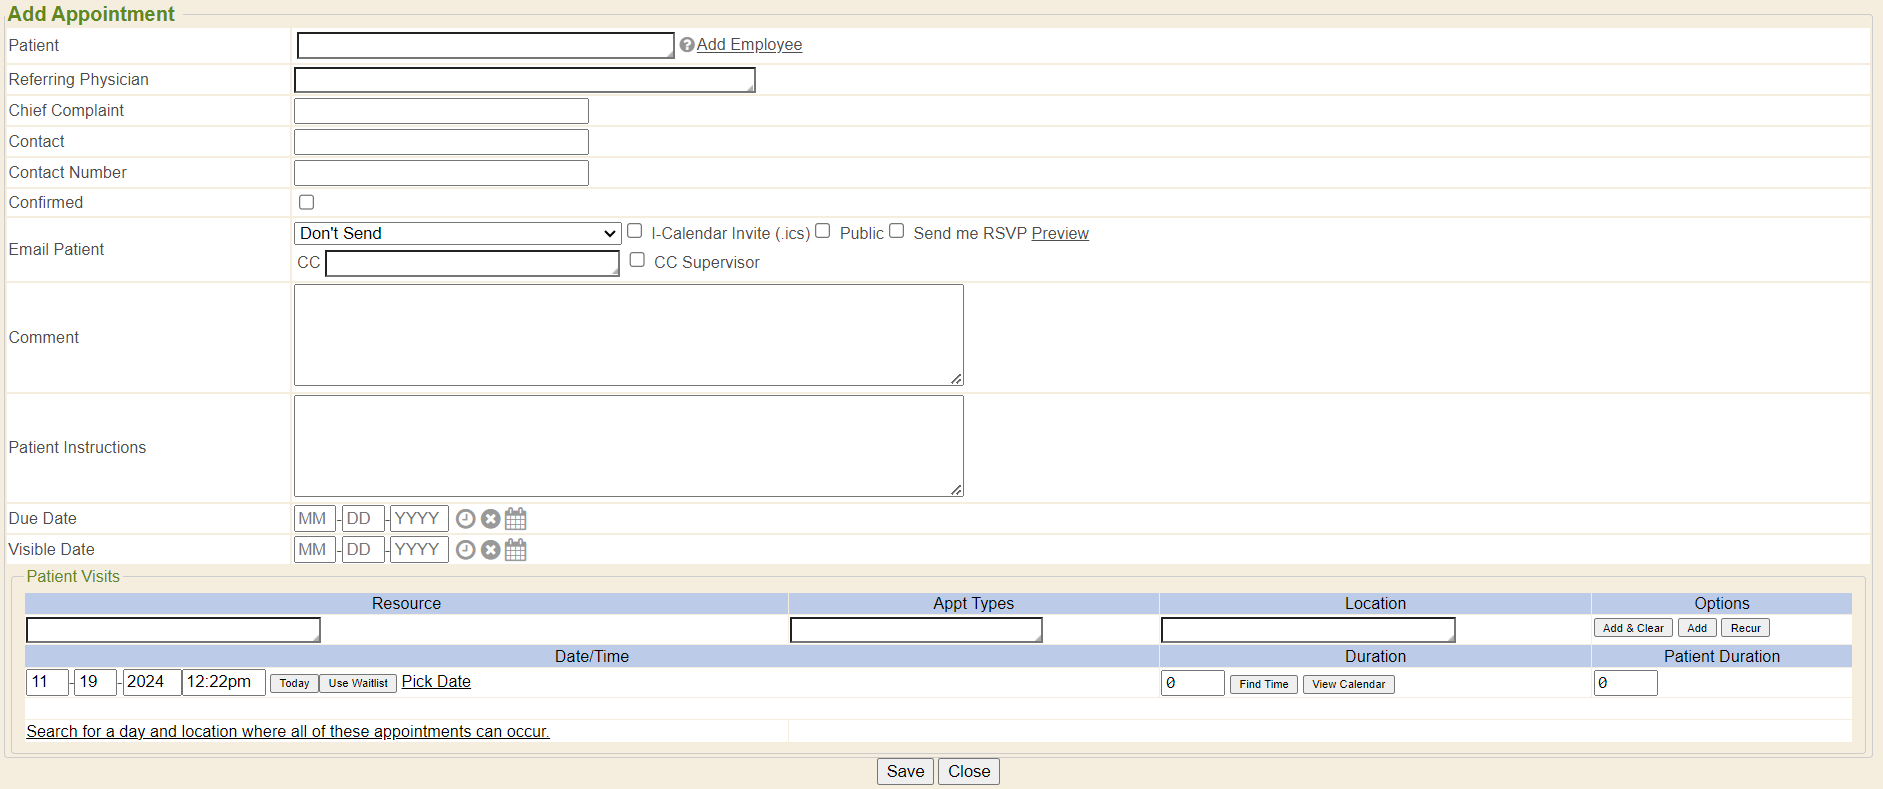Click the Patient combo box field
Image resolution: width=1883 pixels, height=789 pixels.
point(485,45)
